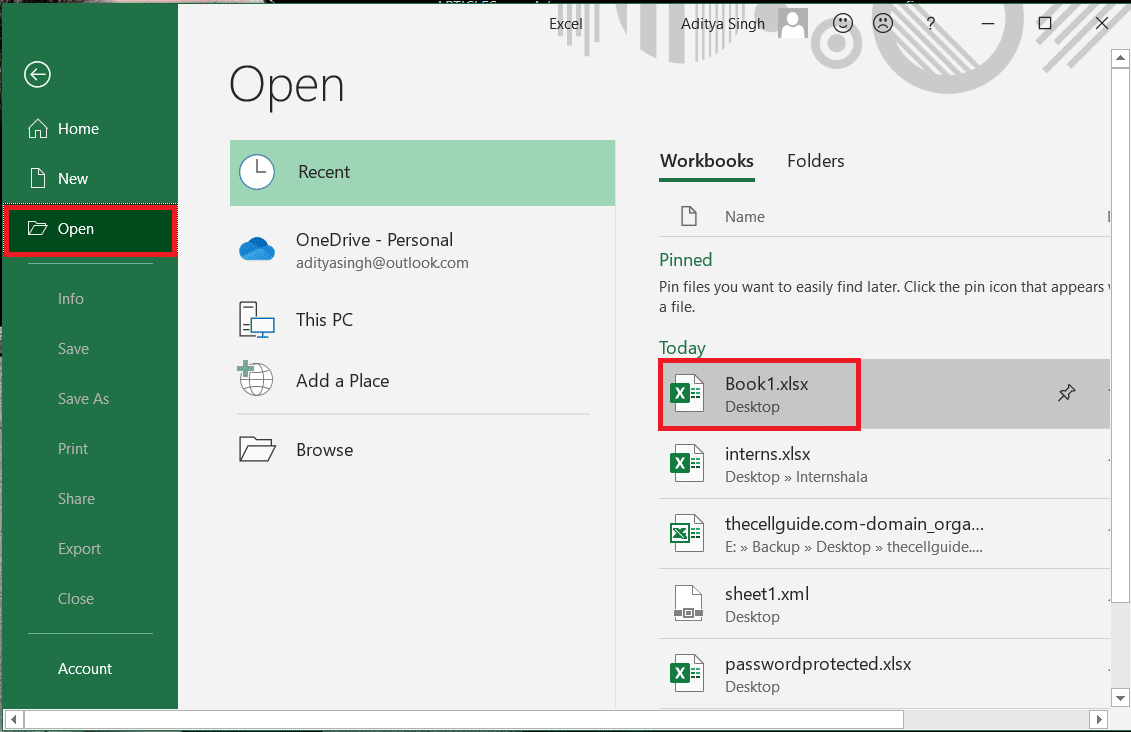Open Account settings from sidebar
This screenshot has height=732, width=1131.
(85, 668)
